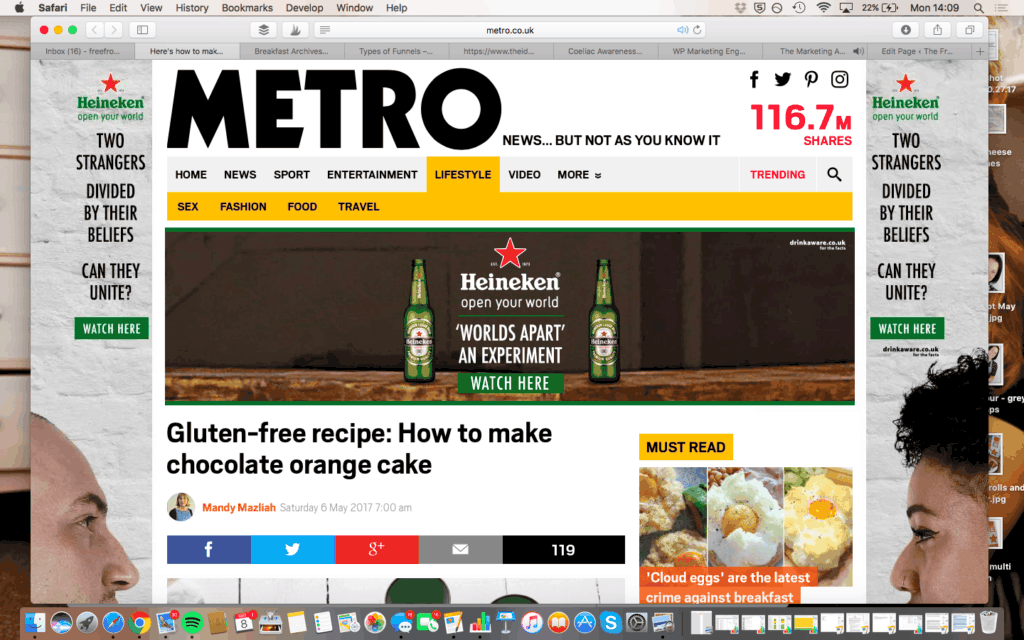The height and width of the screenshot is (640, 1024).
Task: Open the Apple menu
Action: [x=18, y=8]
